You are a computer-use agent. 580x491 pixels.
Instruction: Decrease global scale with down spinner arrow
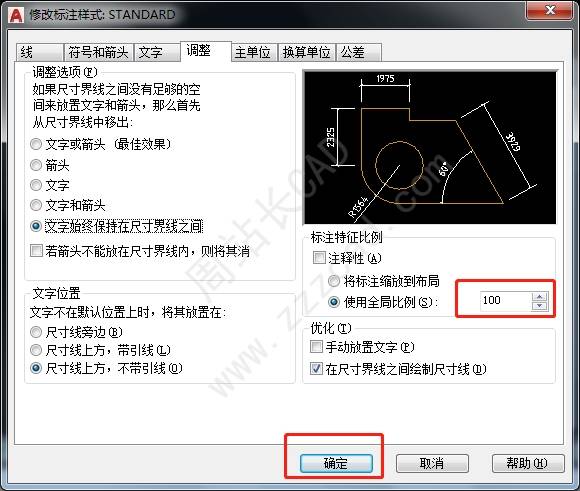pos(539,306)
